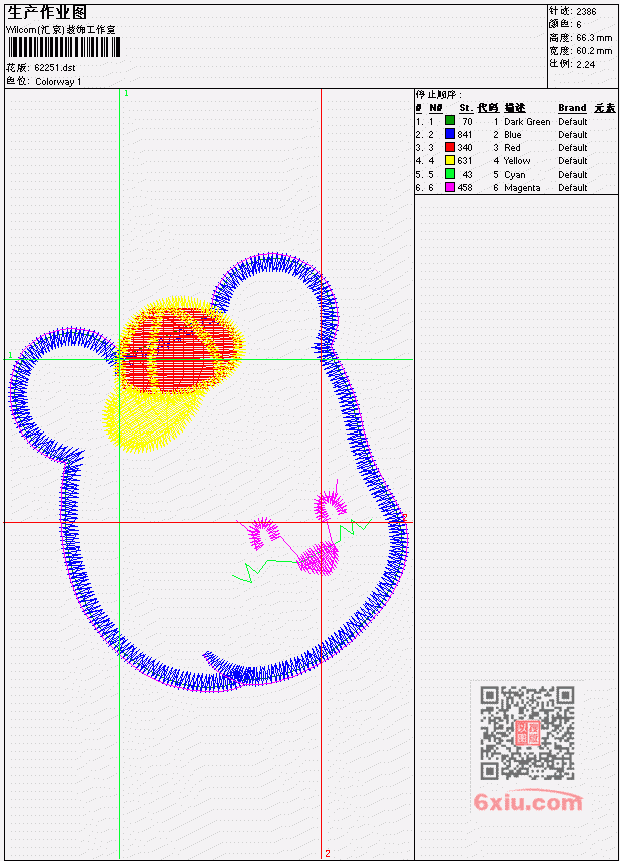Click the Blue color name
The width and height of the screenshot is (620, 861).
pyautogui.click(x=512, y=135)
